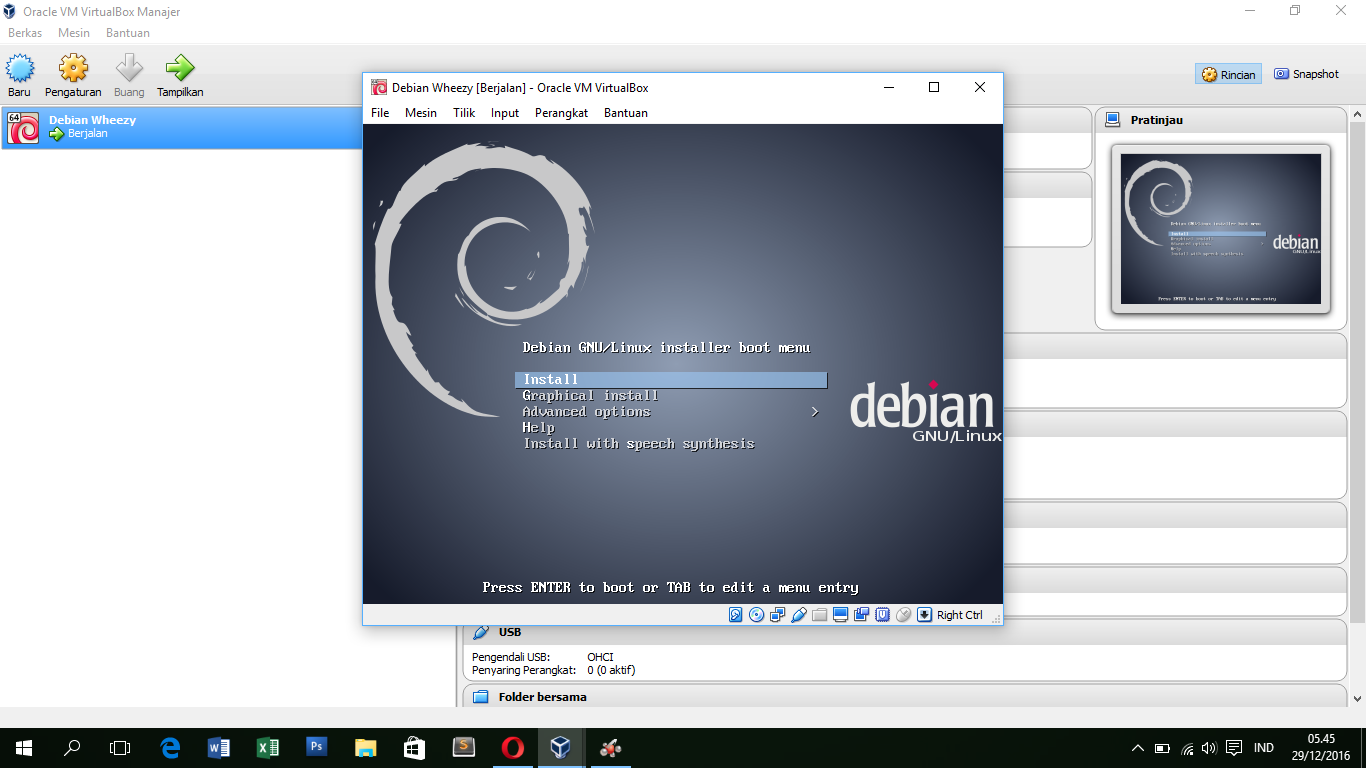This screenshot has height=768, width=1366.
Task: Click the optical disc indicator in VM status bar
Action: click(757, 615)
